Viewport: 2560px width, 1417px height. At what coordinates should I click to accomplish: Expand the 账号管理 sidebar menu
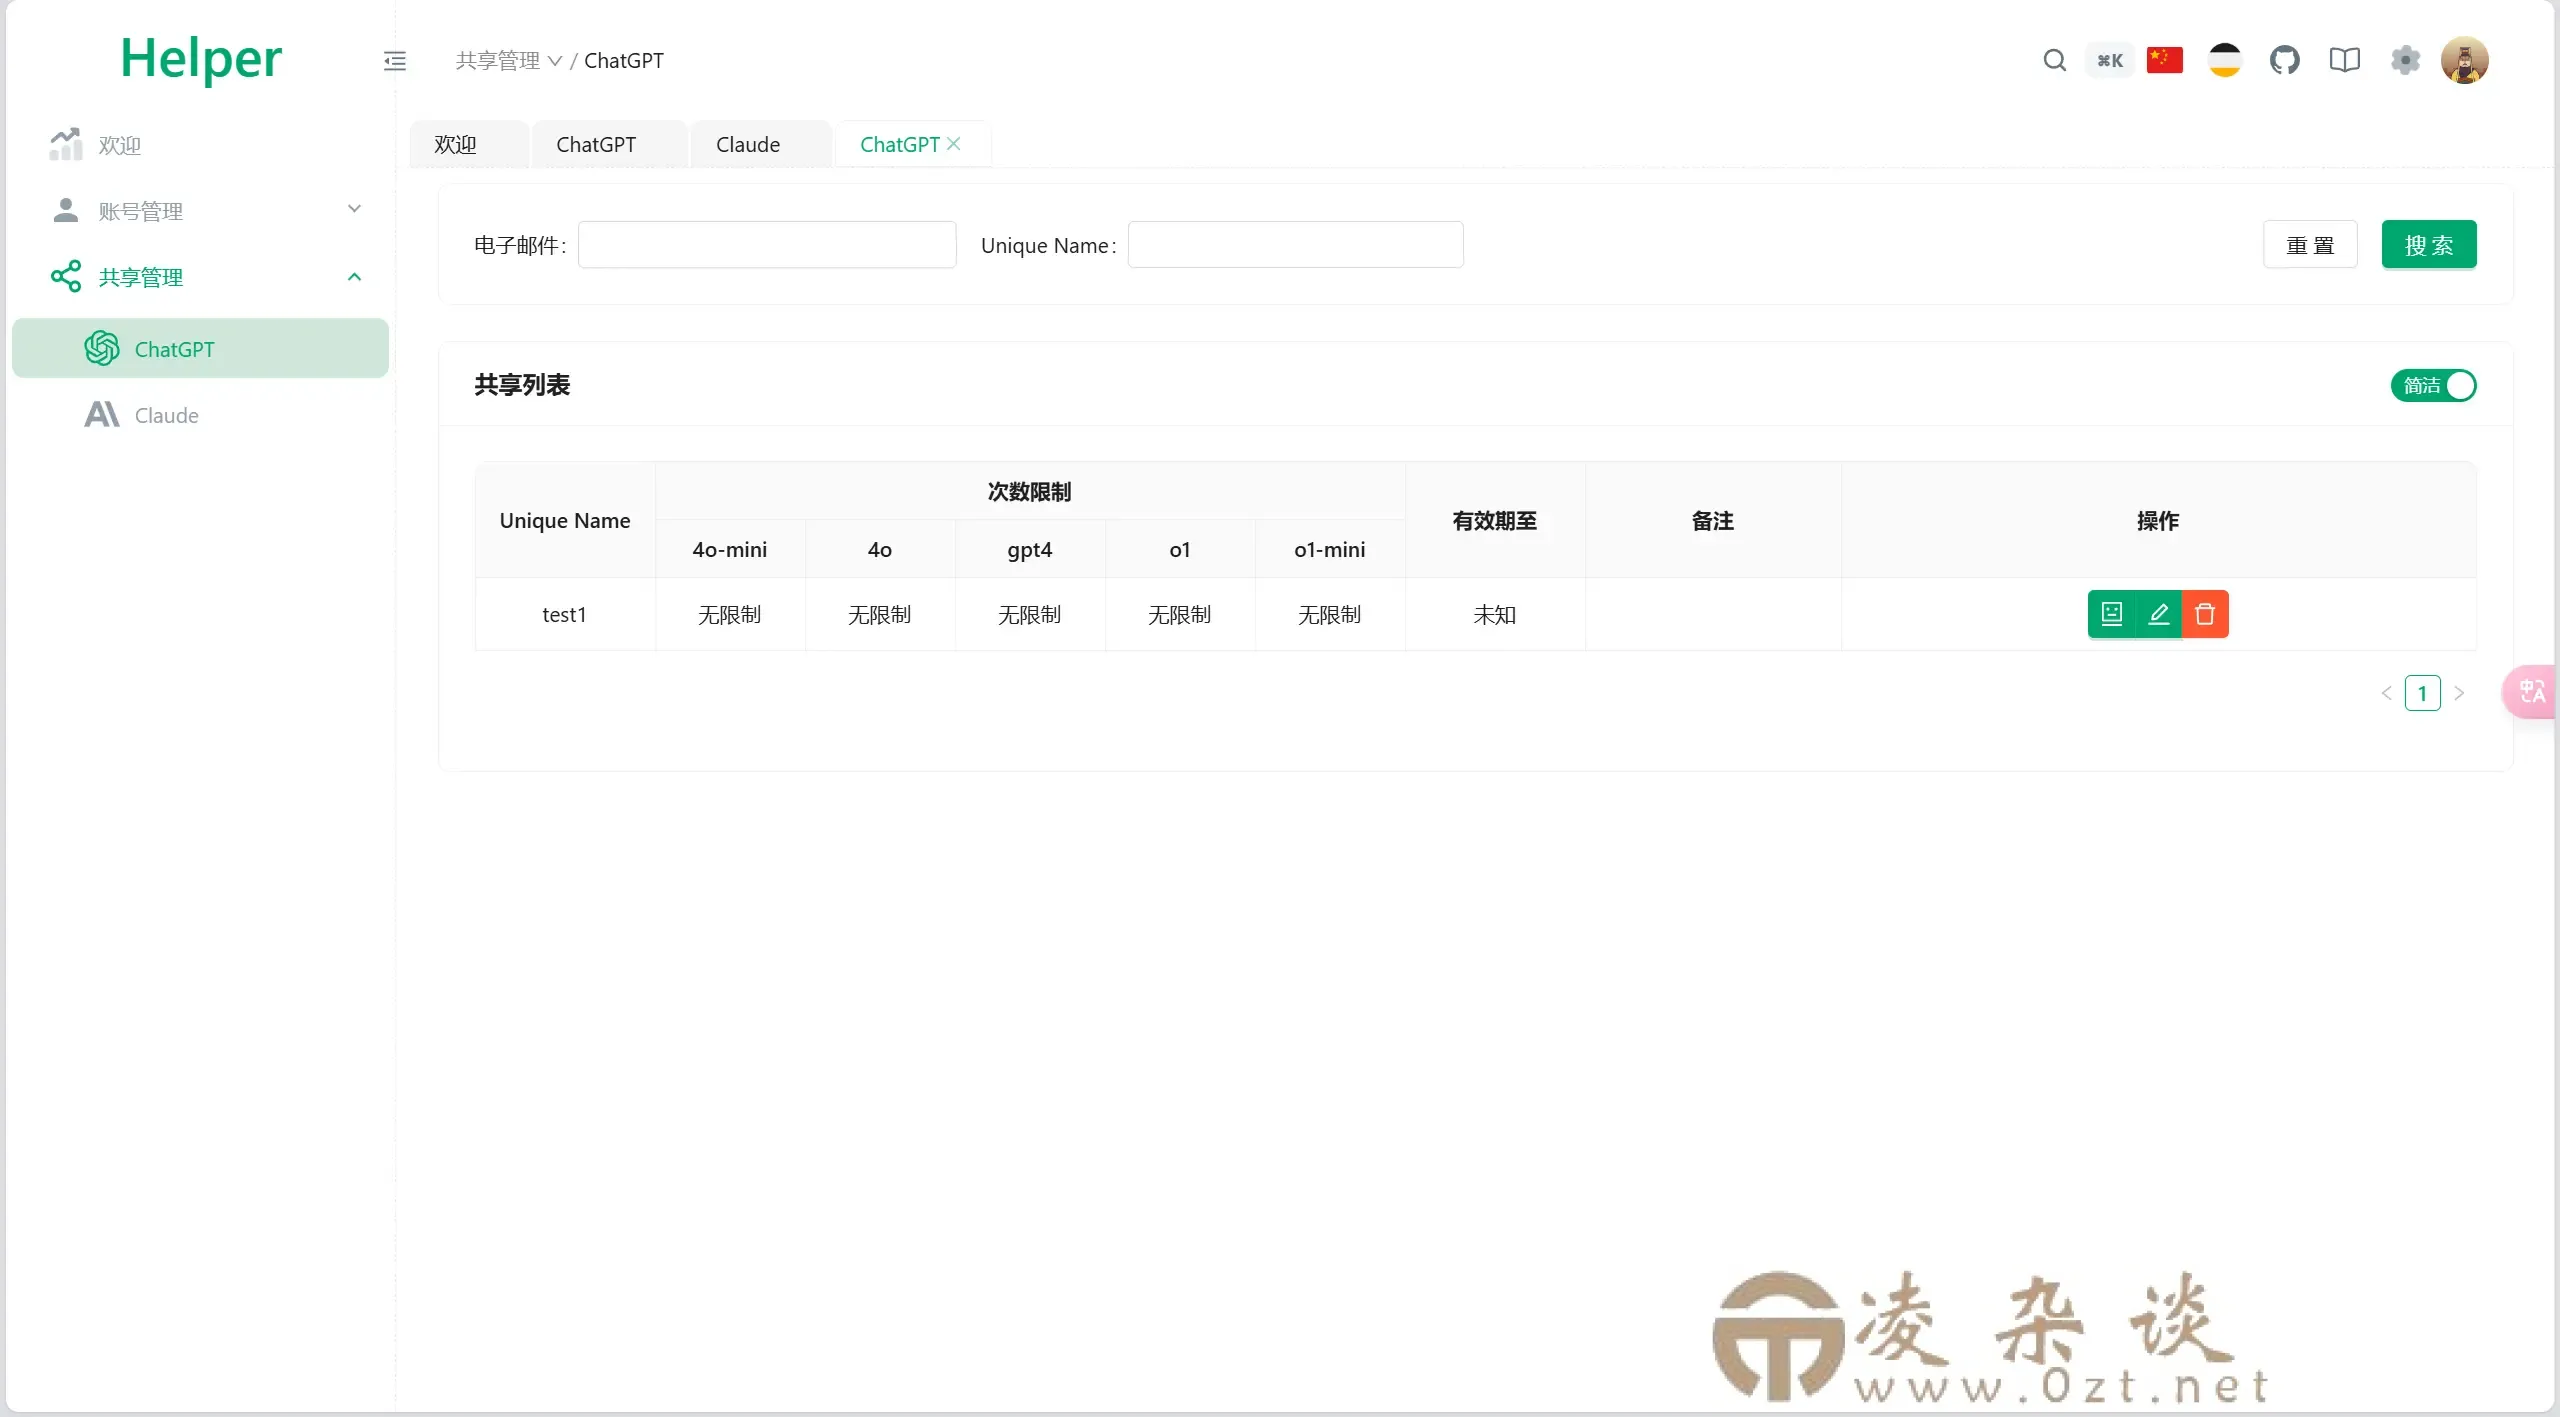tap(200, 210)
